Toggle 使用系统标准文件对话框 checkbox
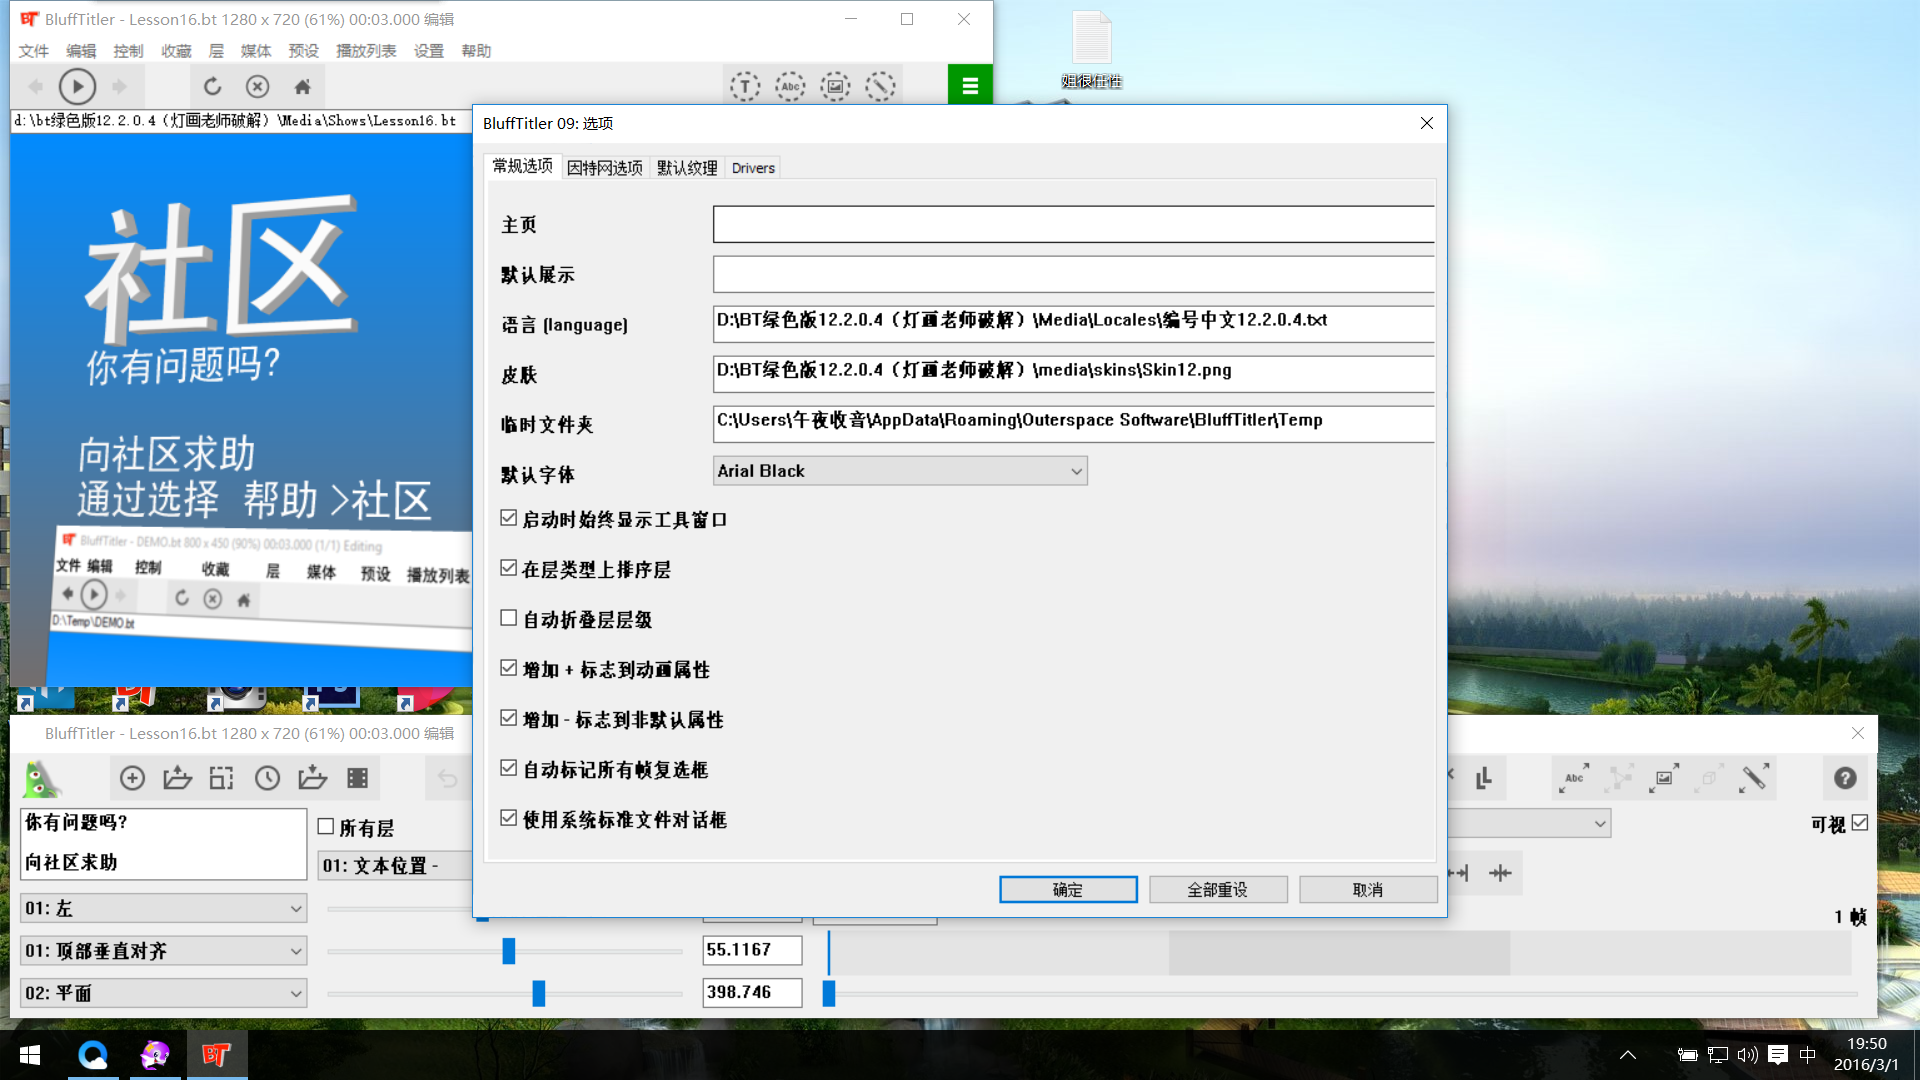 (509, 818)
